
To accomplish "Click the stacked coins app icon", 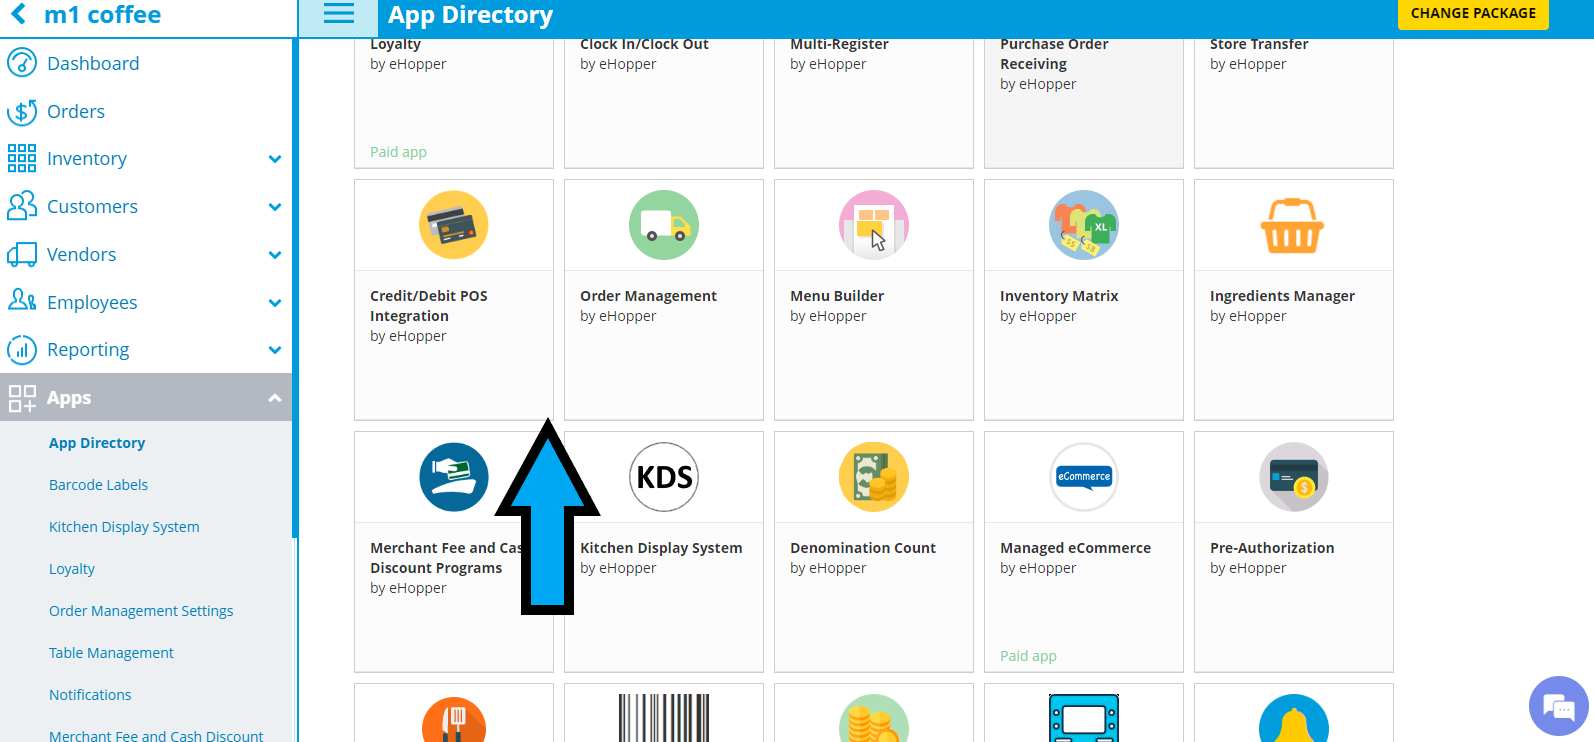I will [874, 719].
